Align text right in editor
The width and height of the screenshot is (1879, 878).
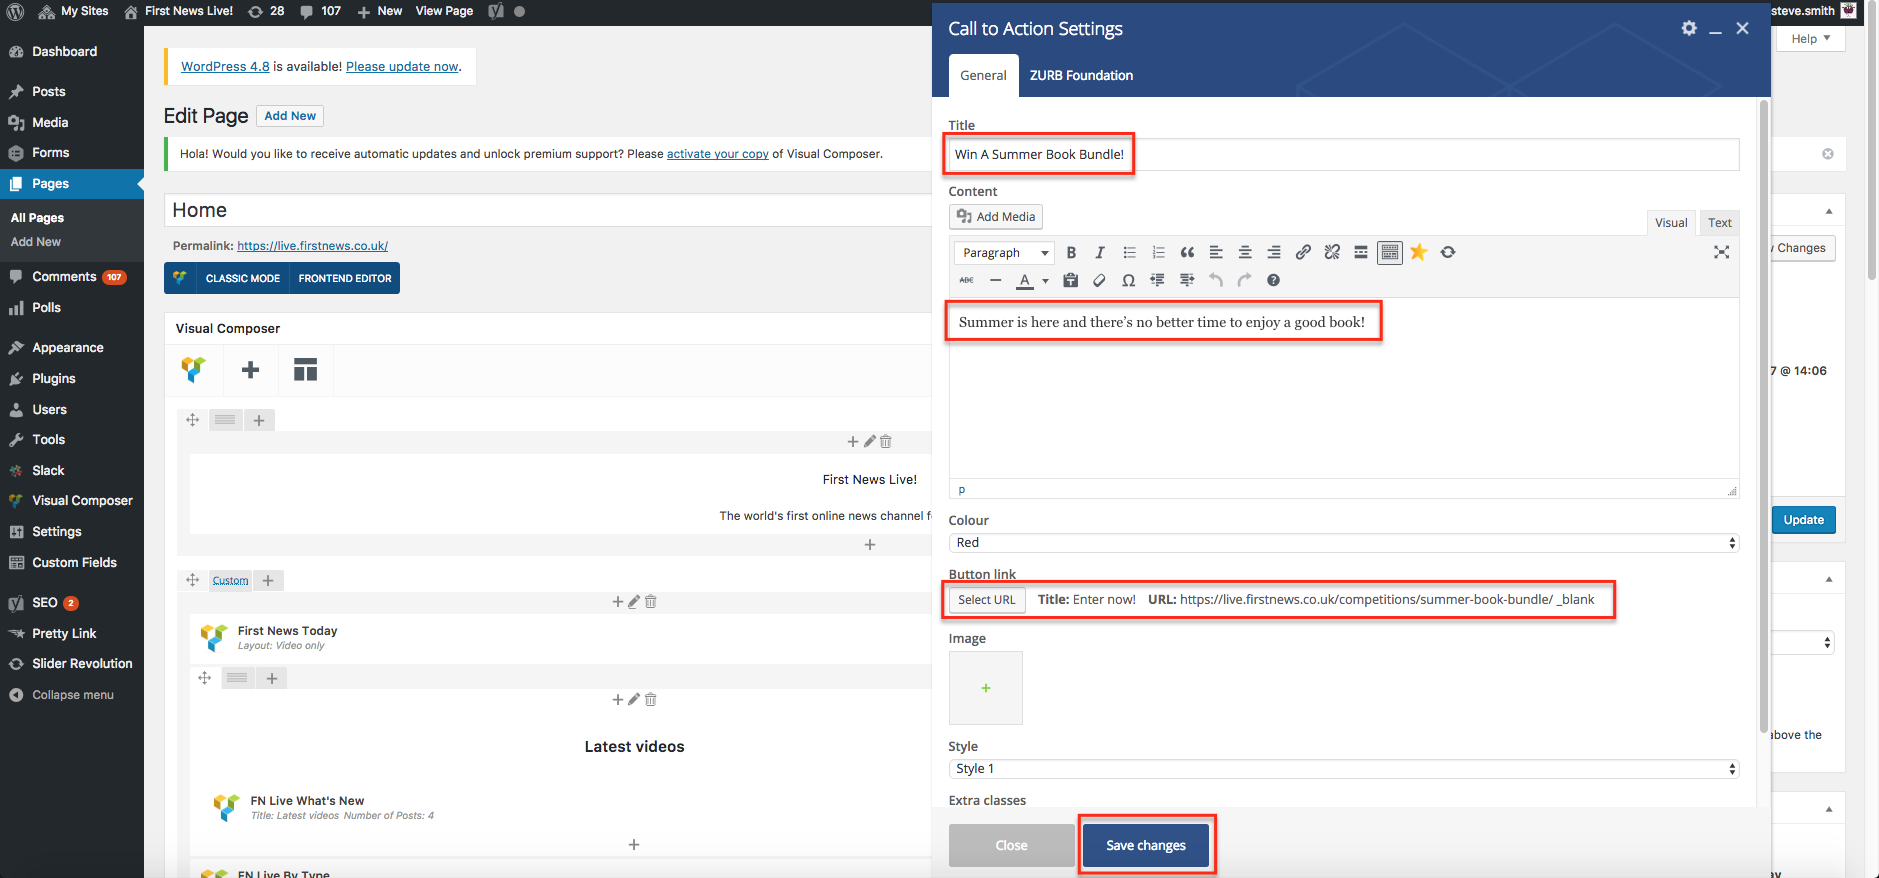pos(1274,253)
